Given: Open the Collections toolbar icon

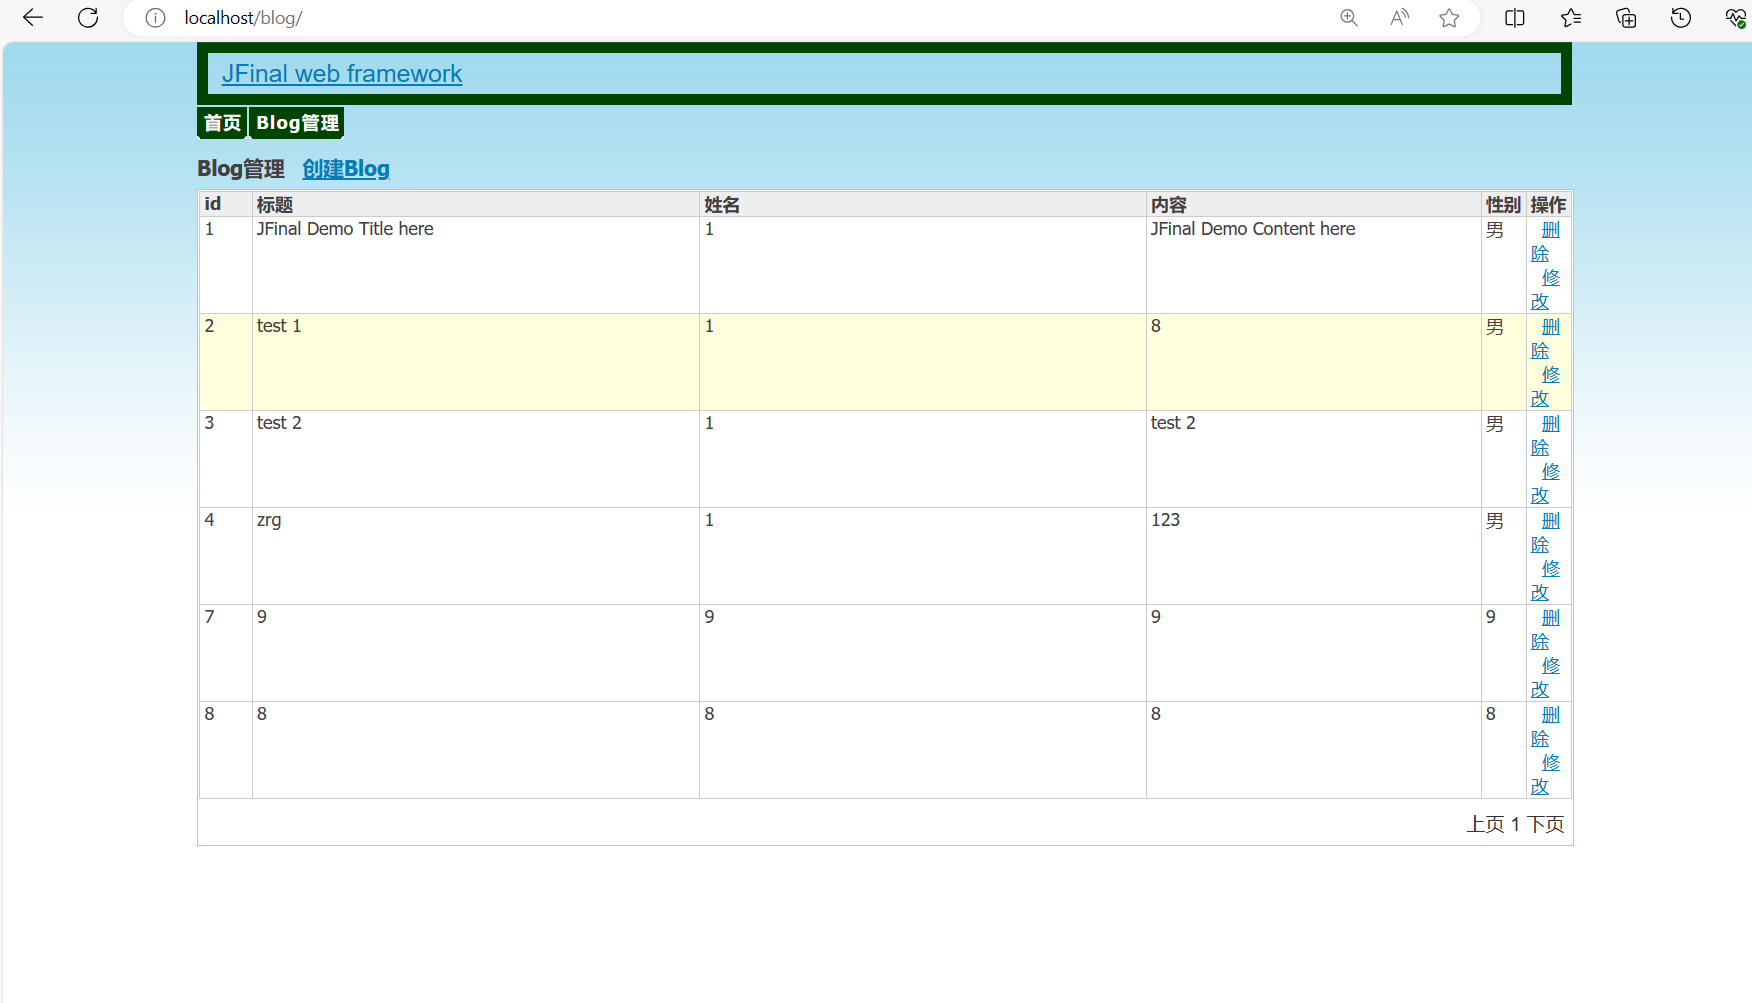Looking at the screenshot, I should [1626, 18].
